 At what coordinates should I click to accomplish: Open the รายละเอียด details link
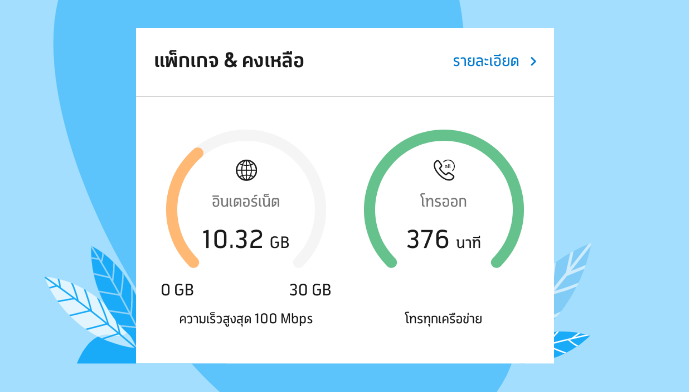486,61
